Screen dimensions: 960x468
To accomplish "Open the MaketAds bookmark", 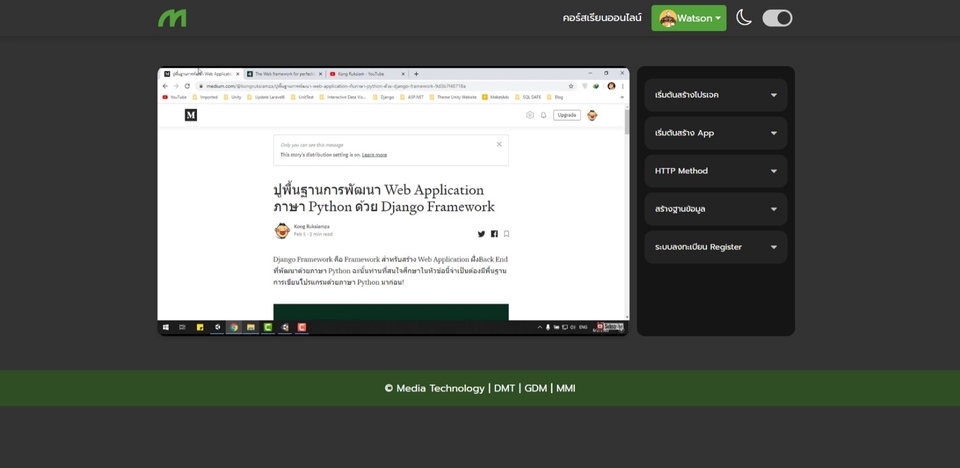I will (x=496, y=97).
